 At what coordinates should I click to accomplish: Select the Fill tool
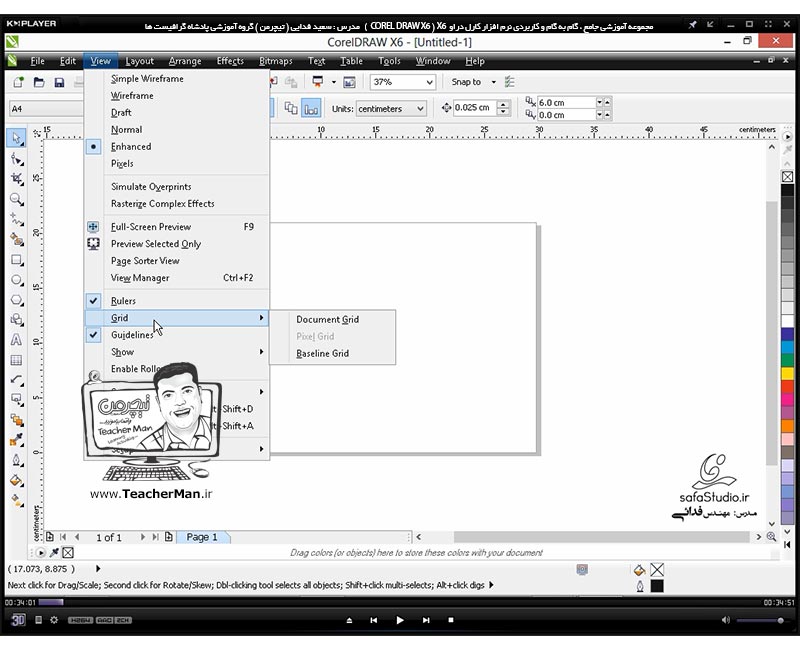coord(16,481)
